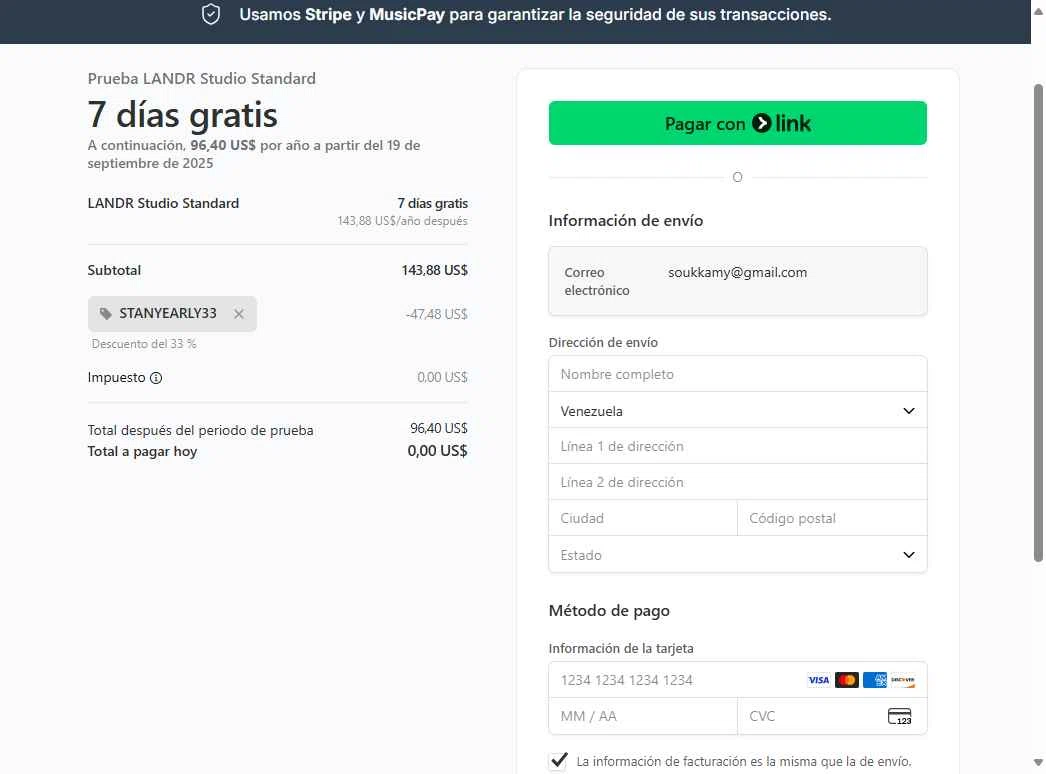Click the tag icon beside STANYEARLY33
Viewport: 1046px width, 774px height.
(105, 314)
